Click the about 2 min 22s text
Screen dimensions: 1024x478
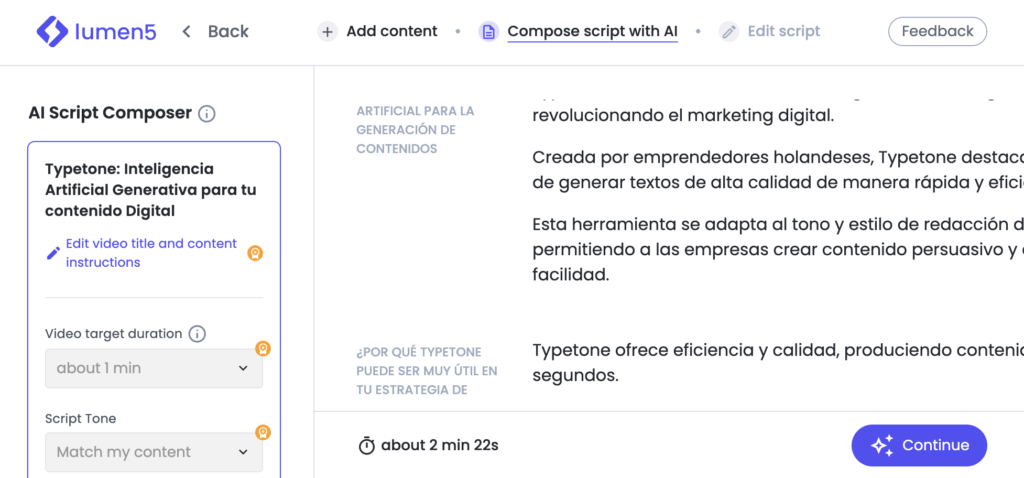[x=440, y=446]
